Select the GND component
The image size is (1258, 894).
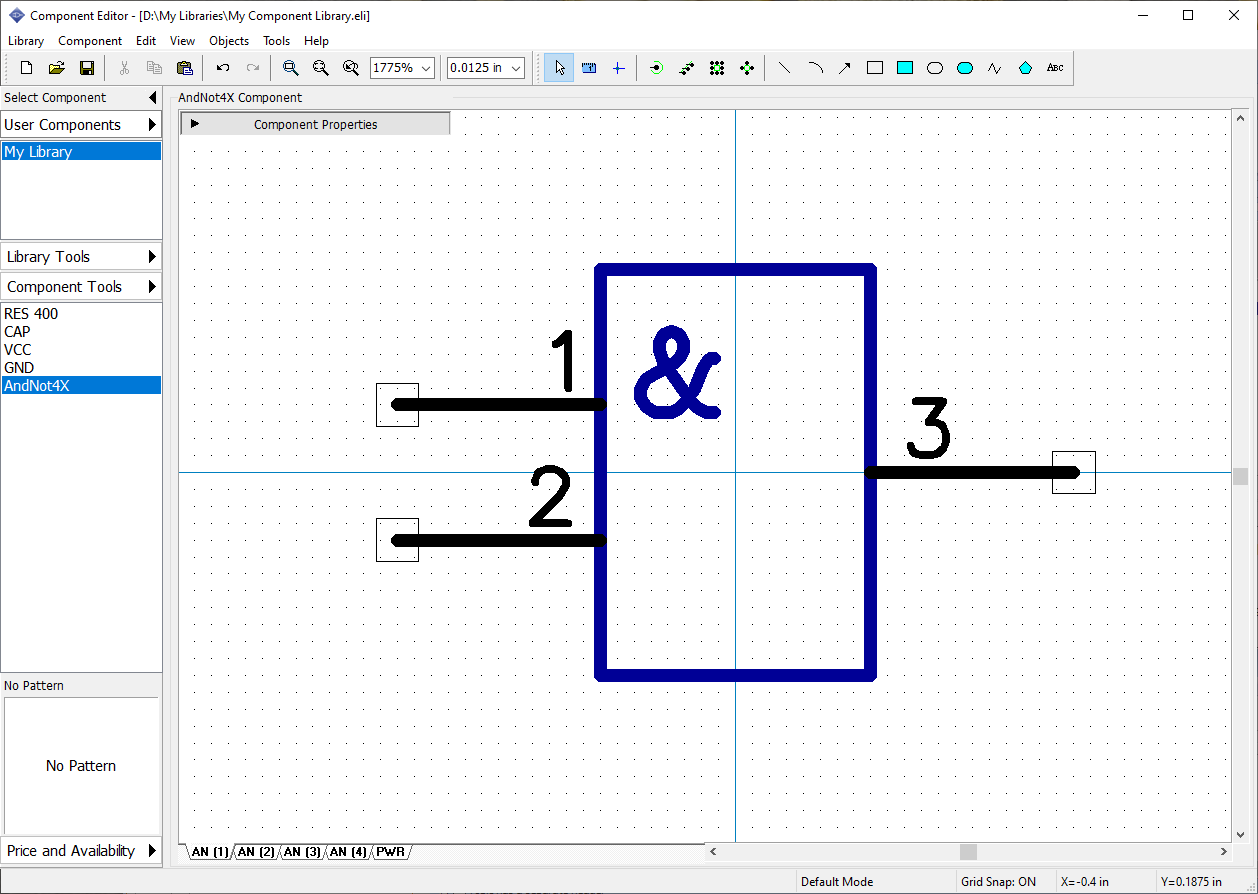point(81,367)
